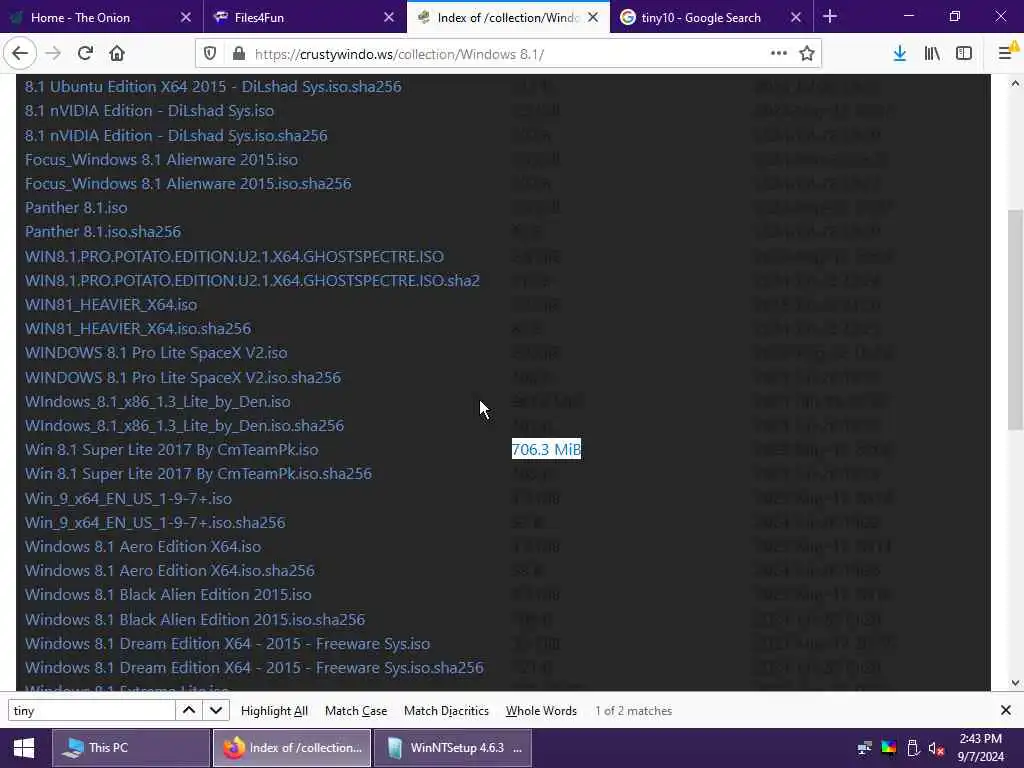
Task: Open Windows 8.1 Dream Edition X64 Freeware Sys.iso
Action: coord(228,644)
